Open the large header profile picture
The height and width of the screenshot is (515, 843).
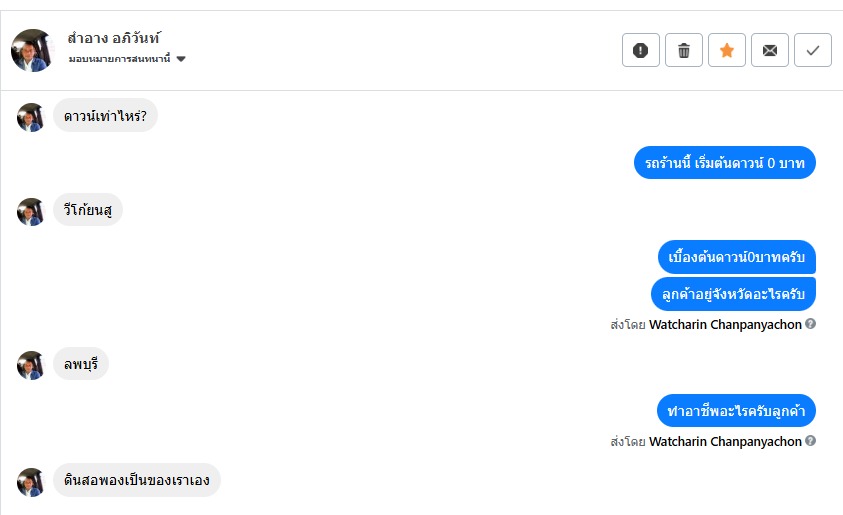pos(31,50)
